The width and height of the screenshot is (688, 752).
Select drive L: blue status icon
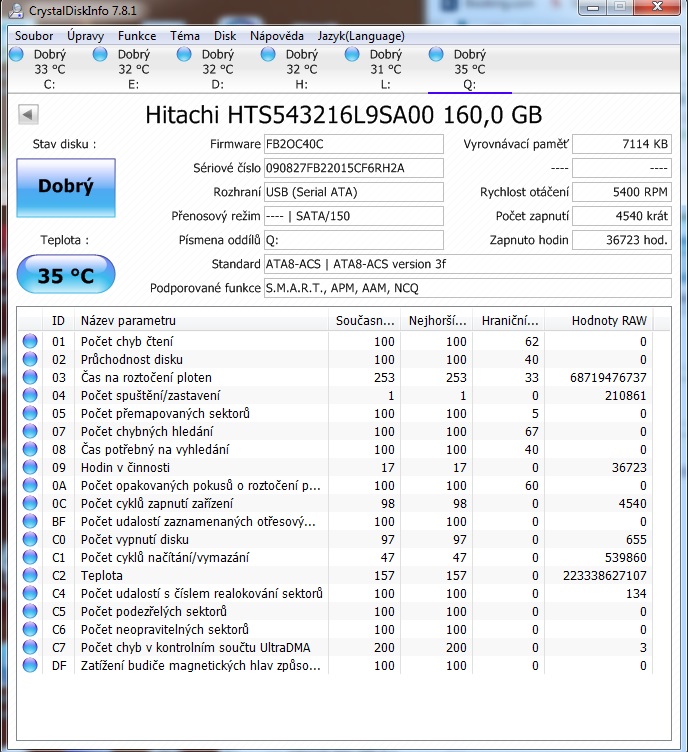click(x=352, y=55)
